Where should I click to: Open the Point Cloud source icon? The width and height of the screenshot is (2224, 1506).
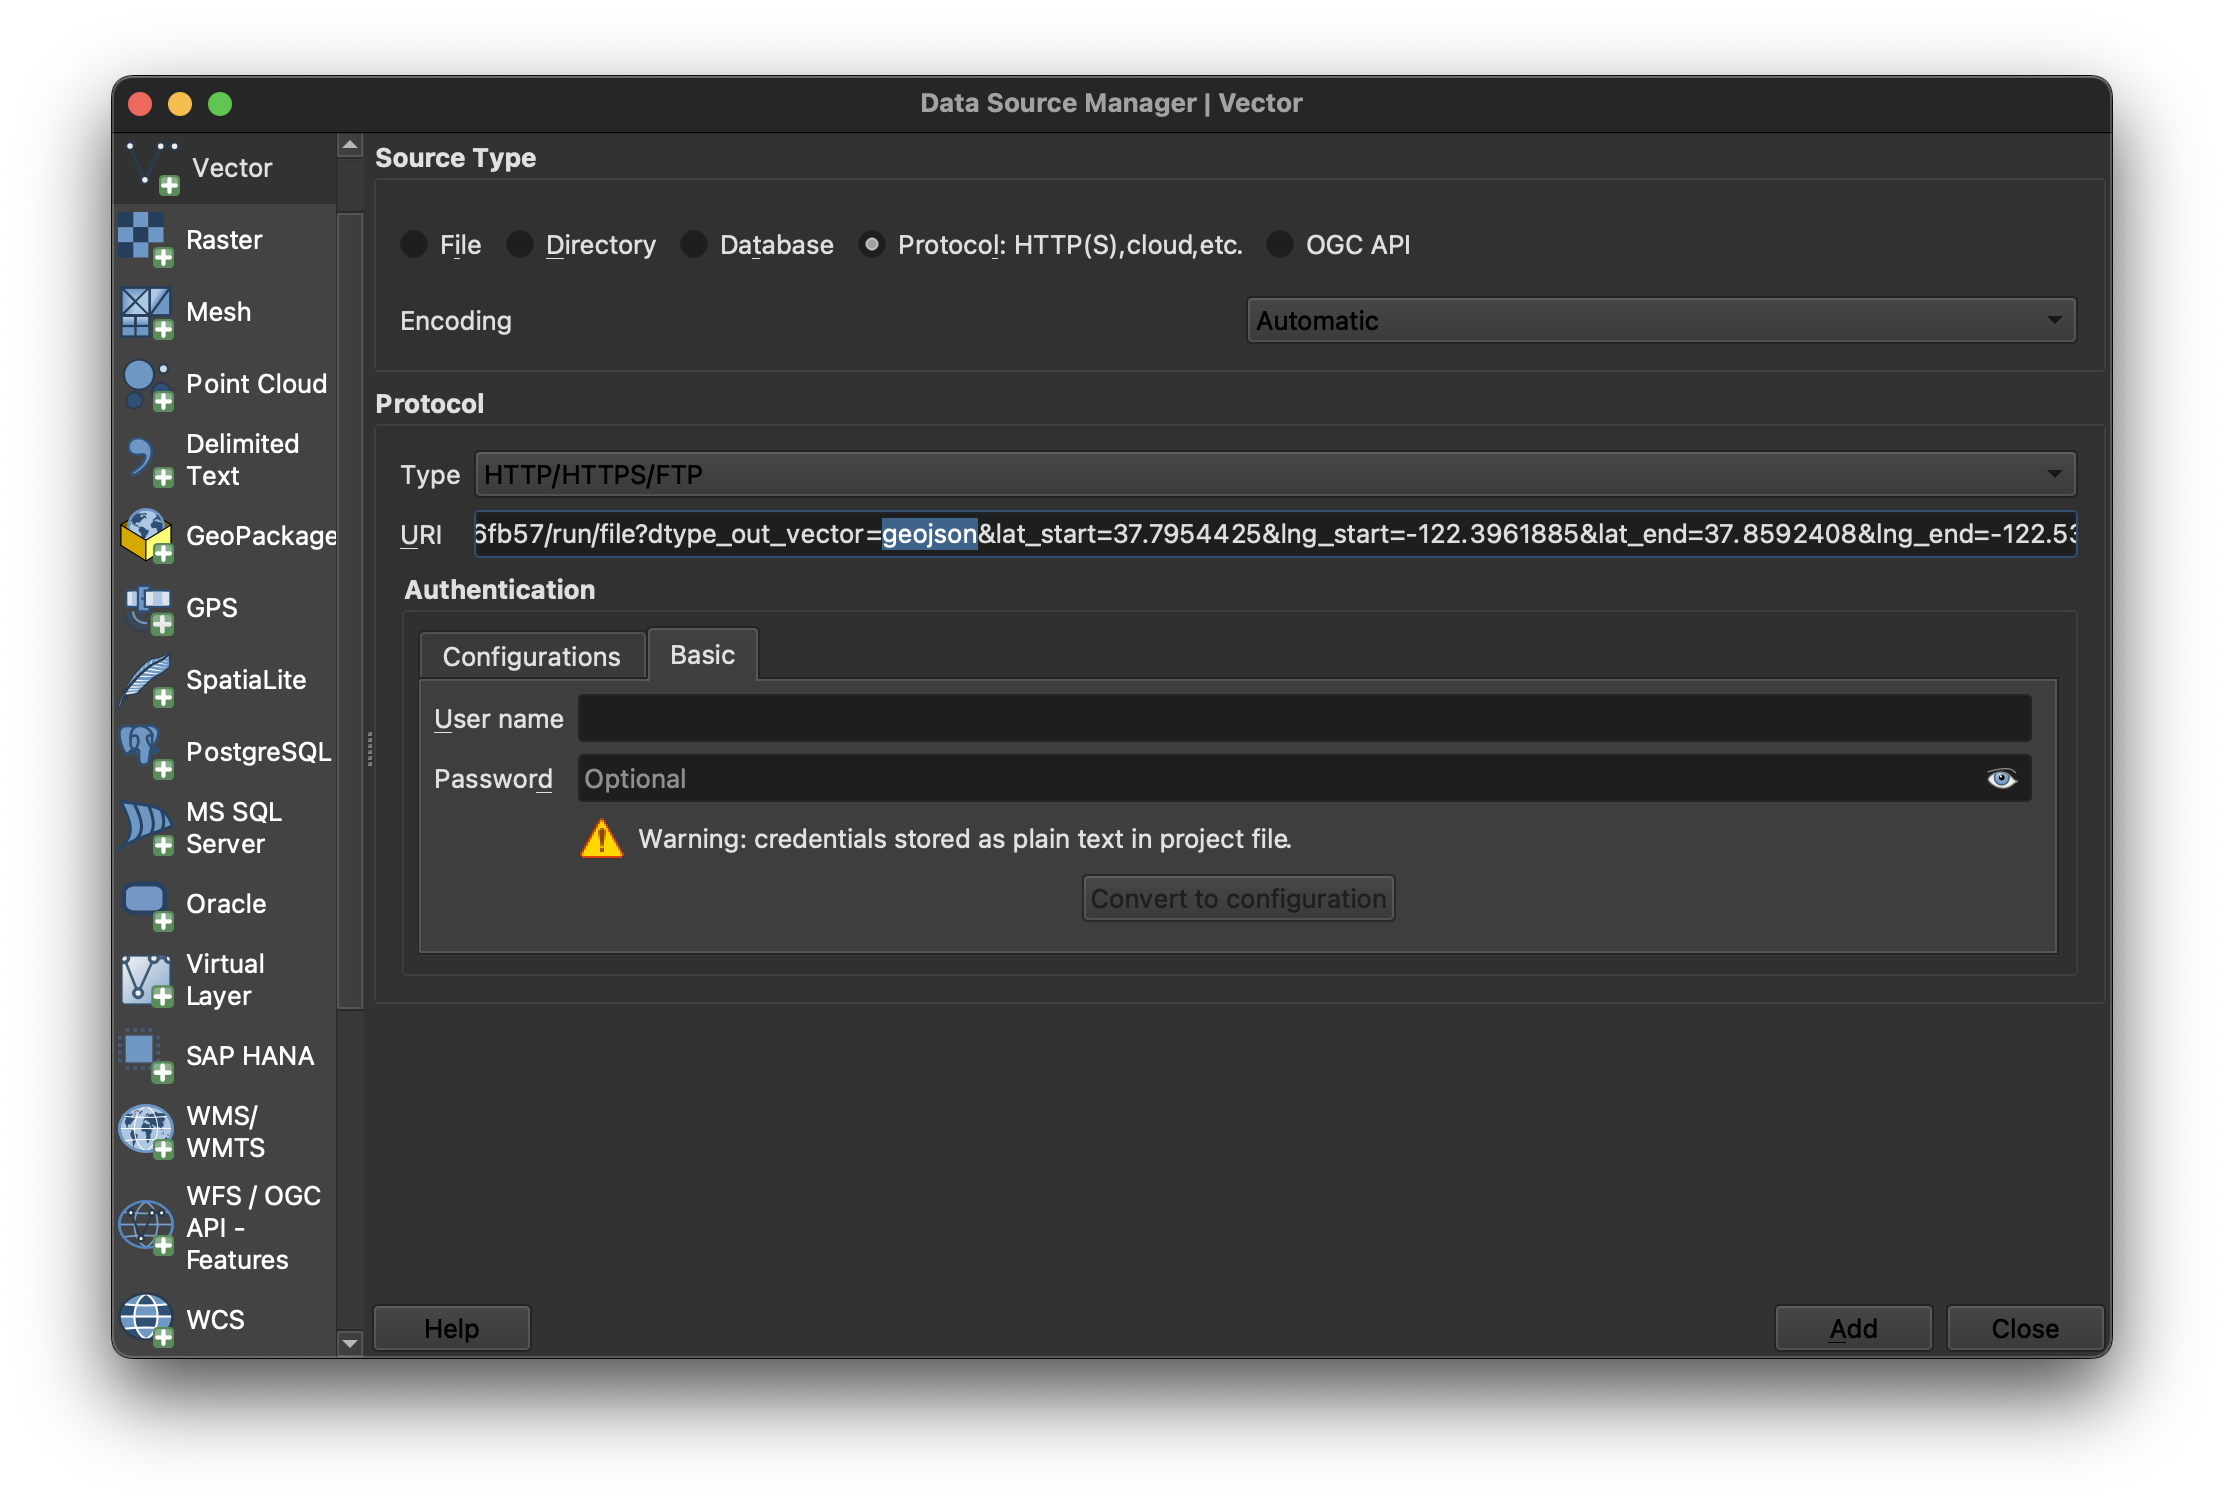coord(146,385)
